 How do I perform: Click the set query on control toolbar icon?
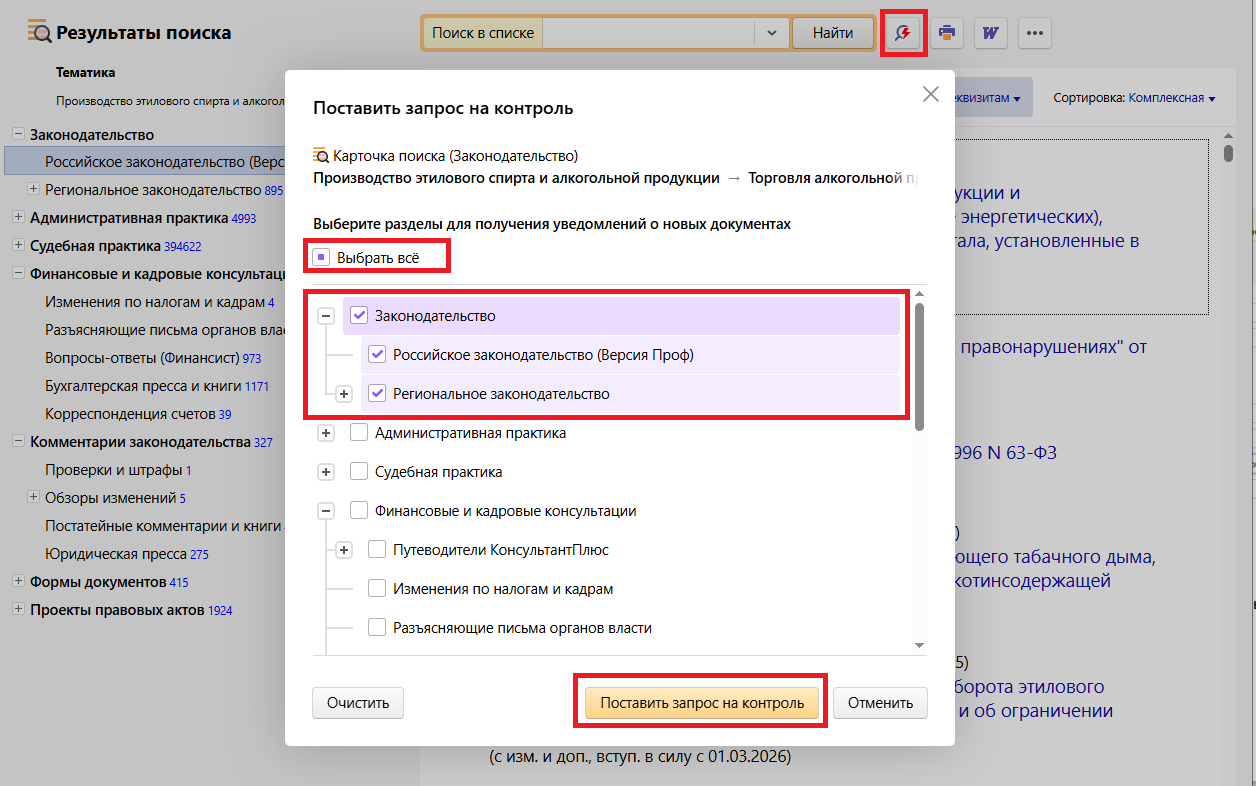pos(903,33)
